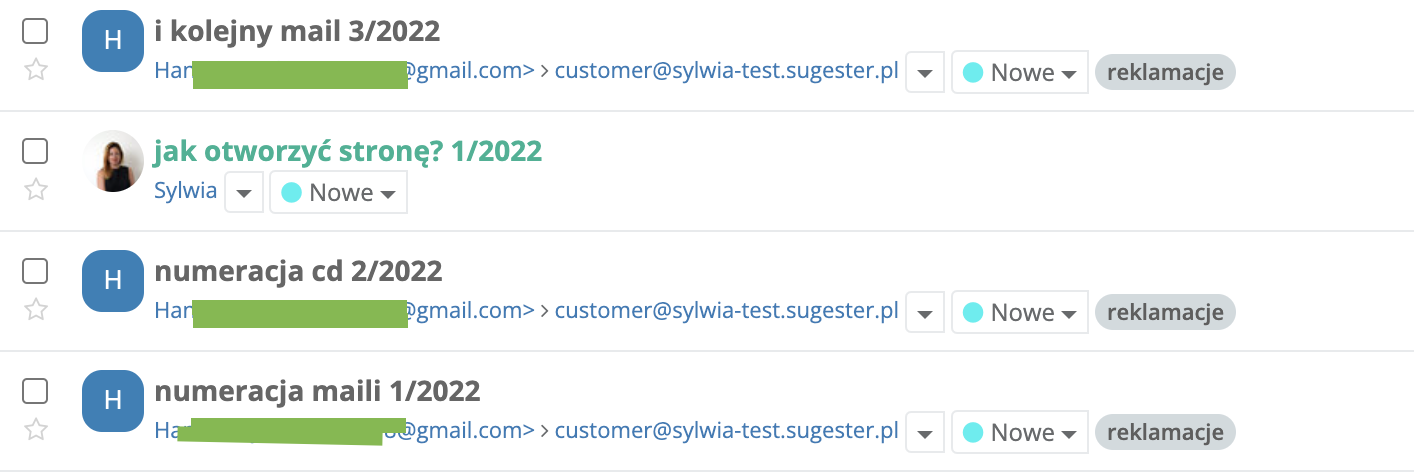
Task: Click the H avatar for 'numeracja maili 1/2022'
Action: pos(113,401)
